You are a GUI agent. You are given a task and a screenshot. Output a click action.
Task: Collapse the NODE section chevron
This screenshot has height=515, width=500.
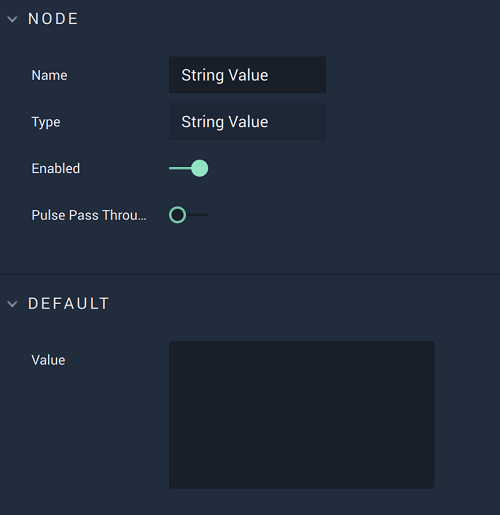point(12,19)
